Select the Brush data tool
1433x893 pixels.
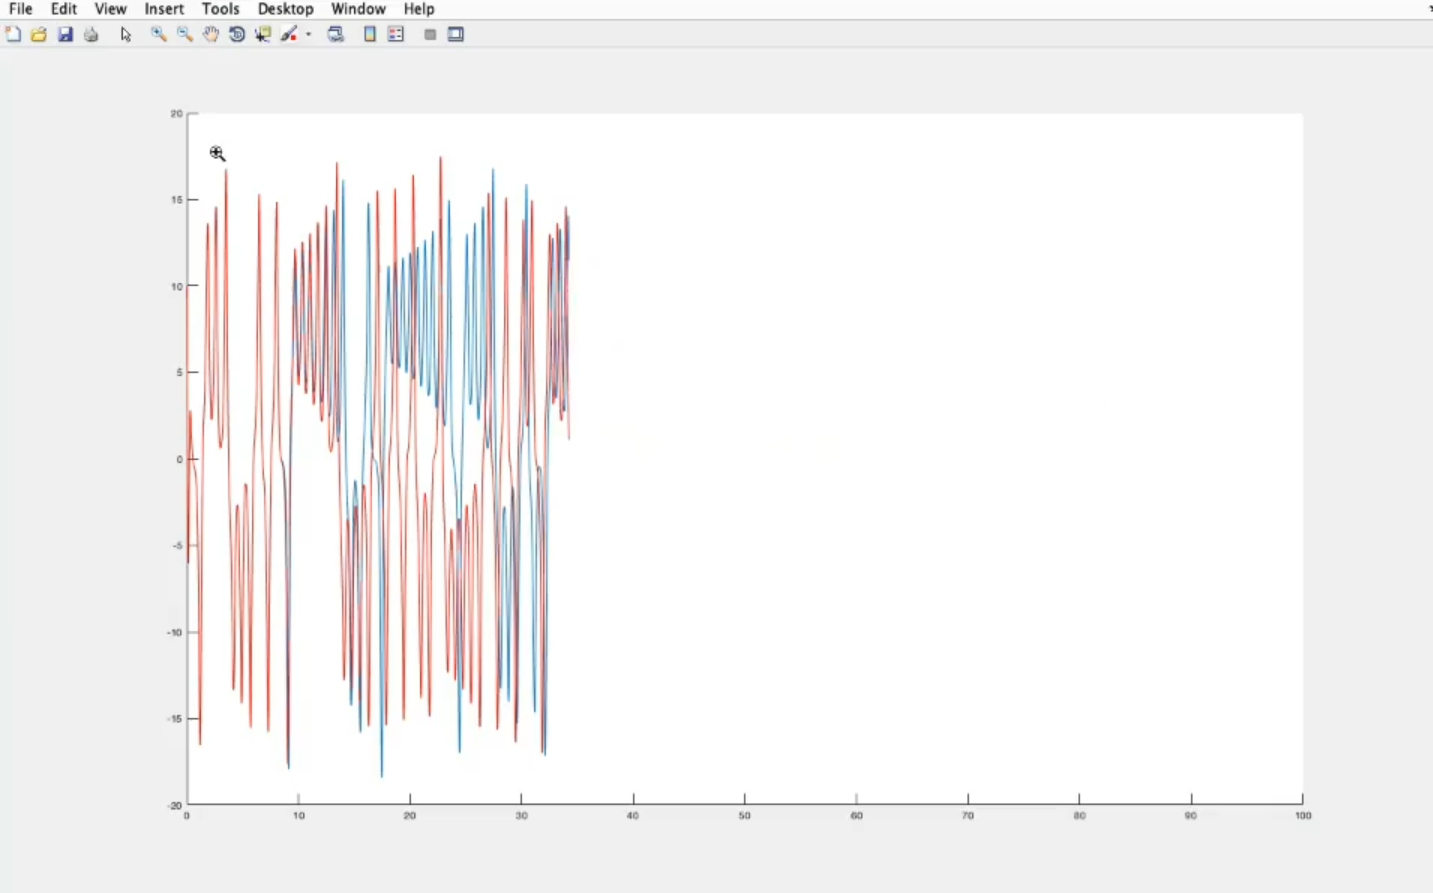click(x=289, y=34)
